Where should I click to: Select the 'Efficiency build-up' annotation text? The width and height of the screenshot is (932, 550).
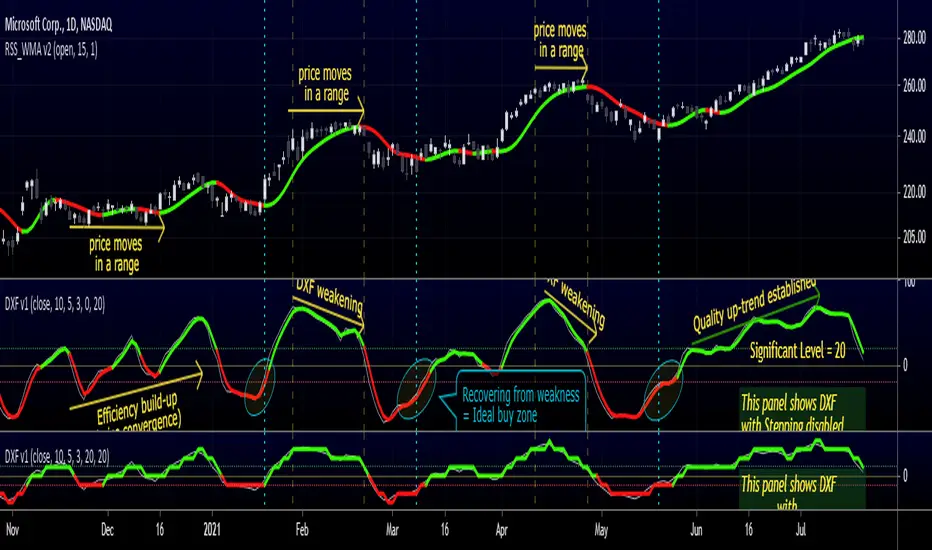point(137,408)
